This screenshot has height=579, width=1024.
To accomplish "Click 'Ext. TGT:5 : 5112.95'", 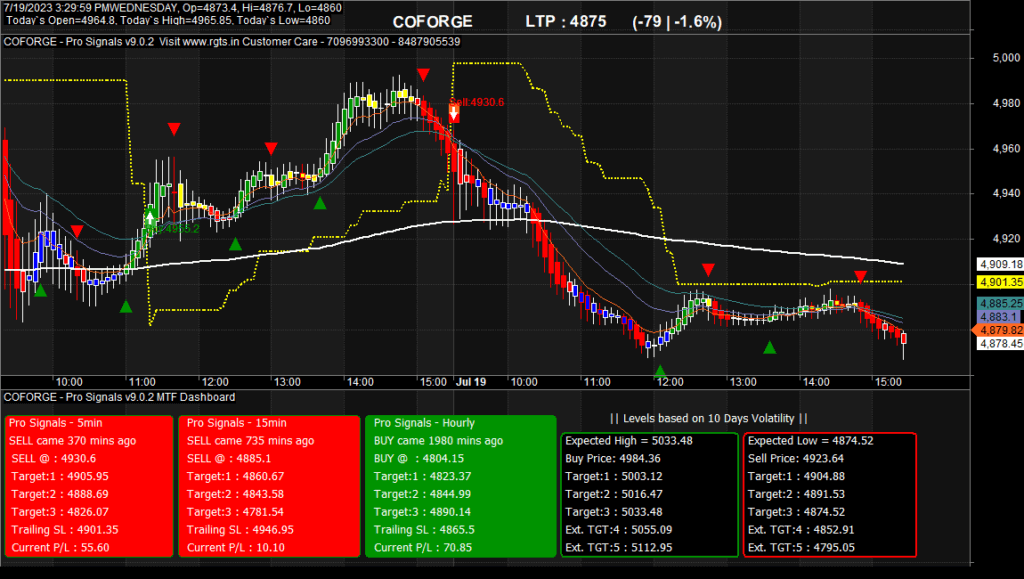I will [618, 548].
